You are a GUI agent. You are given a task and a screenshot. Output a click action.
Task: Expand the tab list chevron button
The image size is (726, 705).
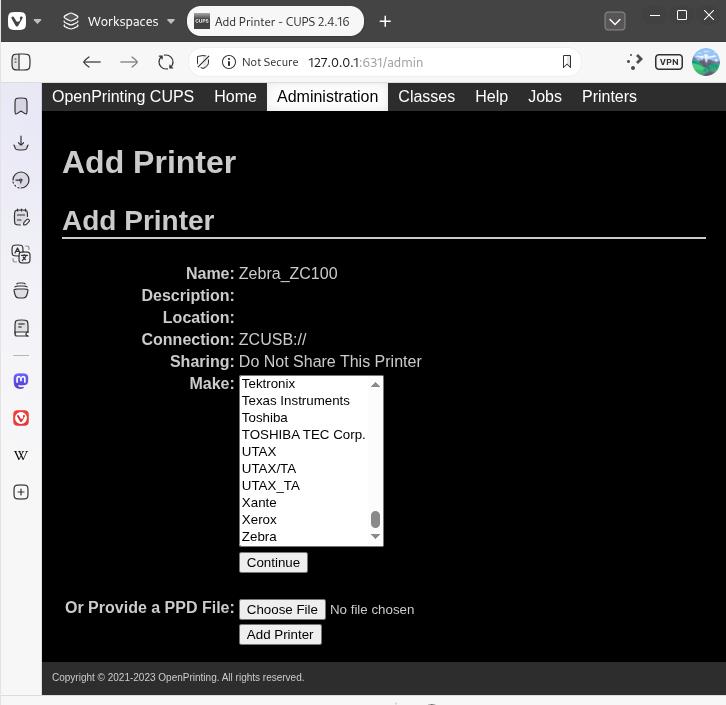coord(614,21)
